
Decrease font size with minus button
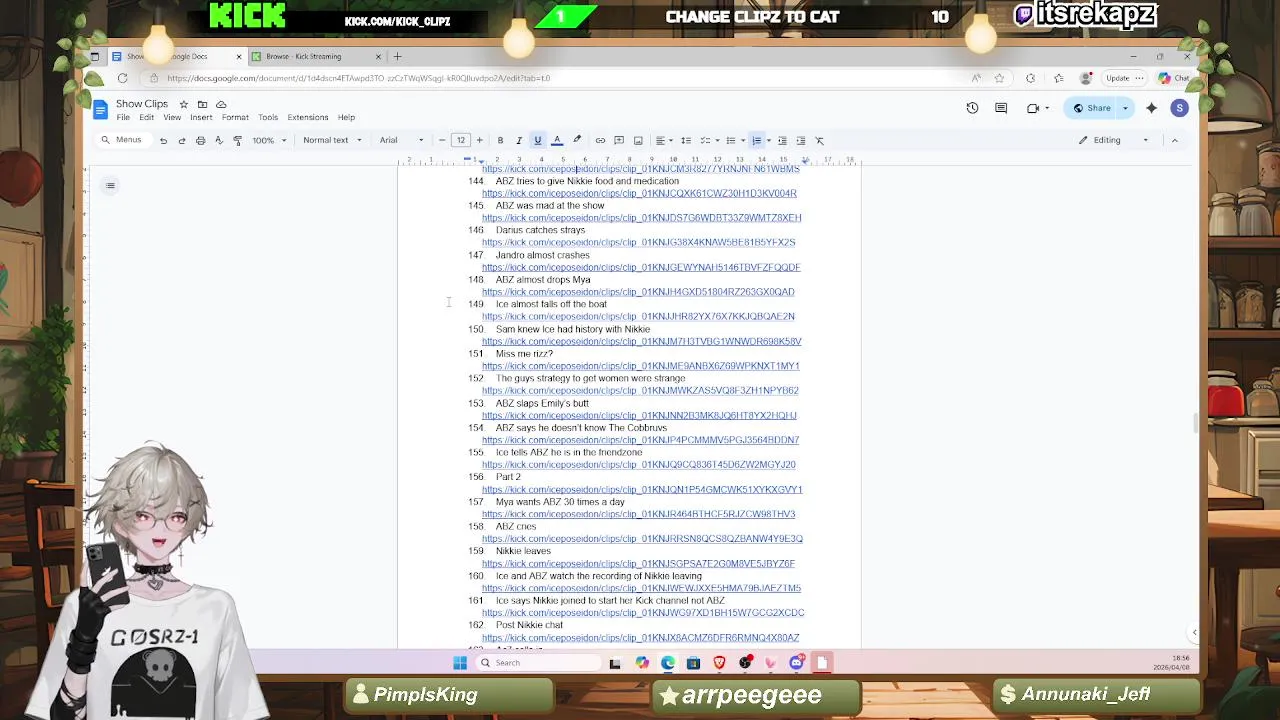coord(442,140)
